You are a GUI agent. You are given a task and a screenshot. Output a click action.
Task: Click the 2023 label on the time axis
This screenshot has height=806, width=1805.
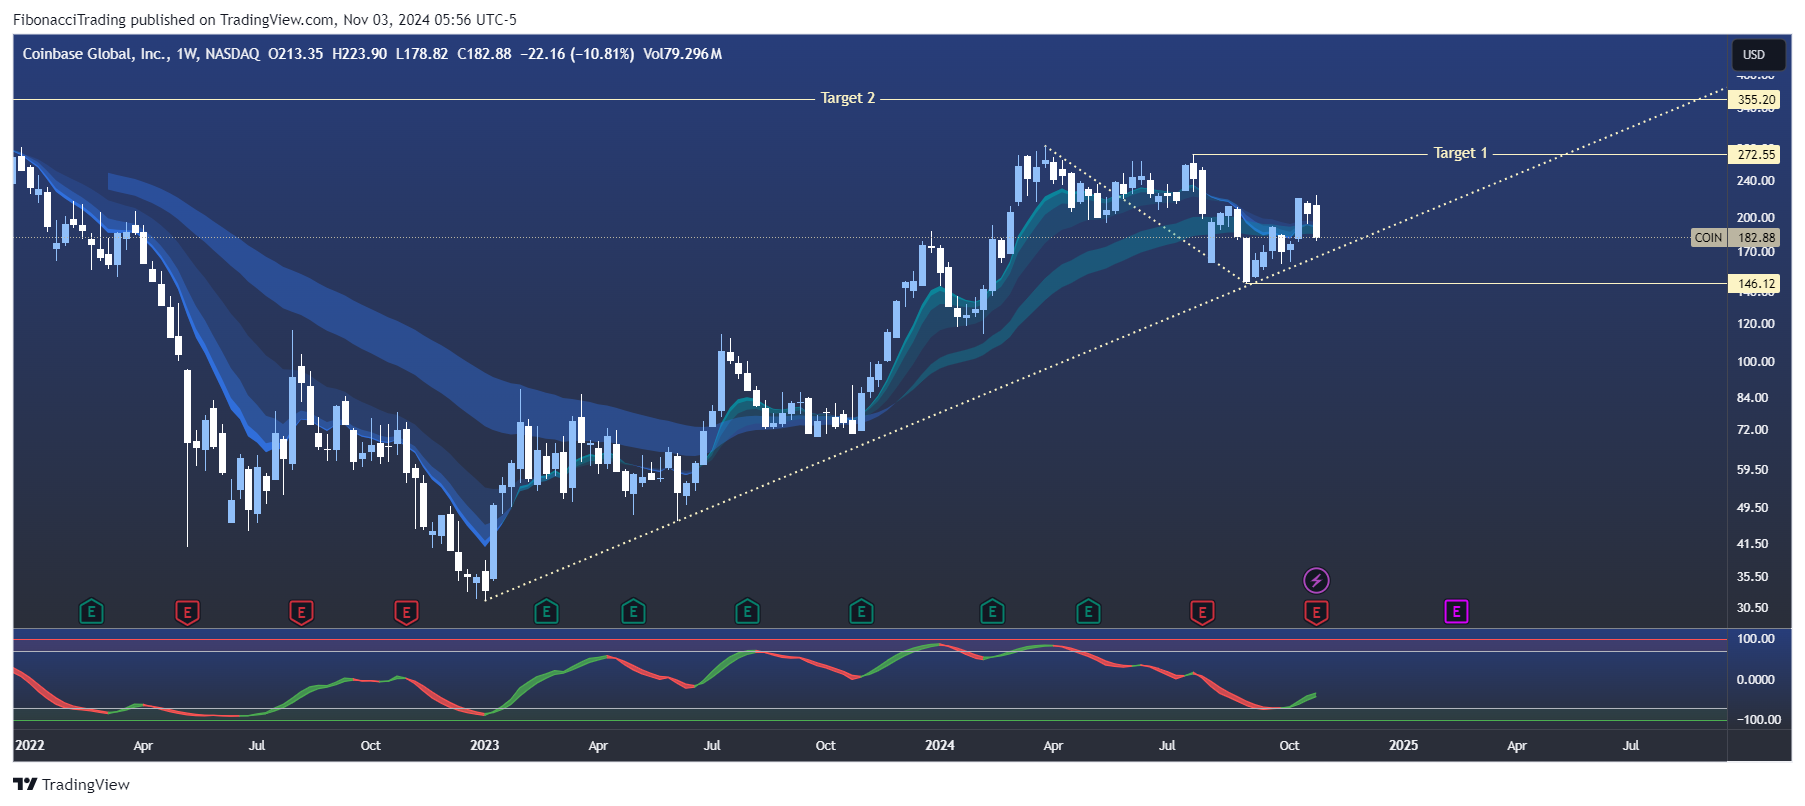484,745
